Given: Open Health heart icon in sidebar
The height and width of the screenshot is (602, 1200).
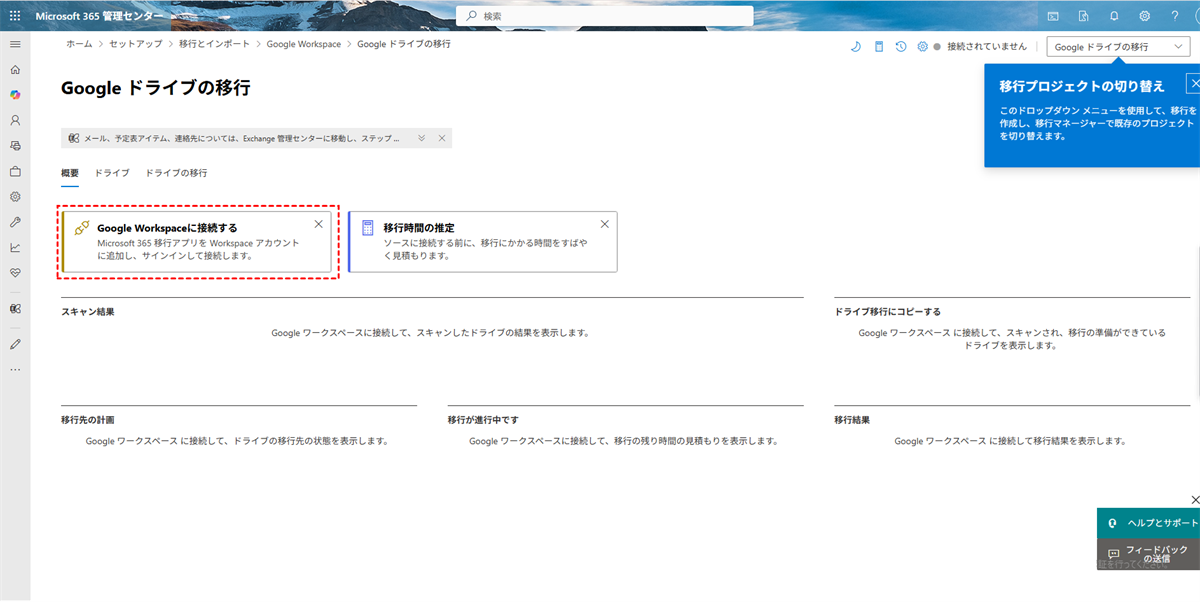Looking at the screenshot, I should pos(15,272).
